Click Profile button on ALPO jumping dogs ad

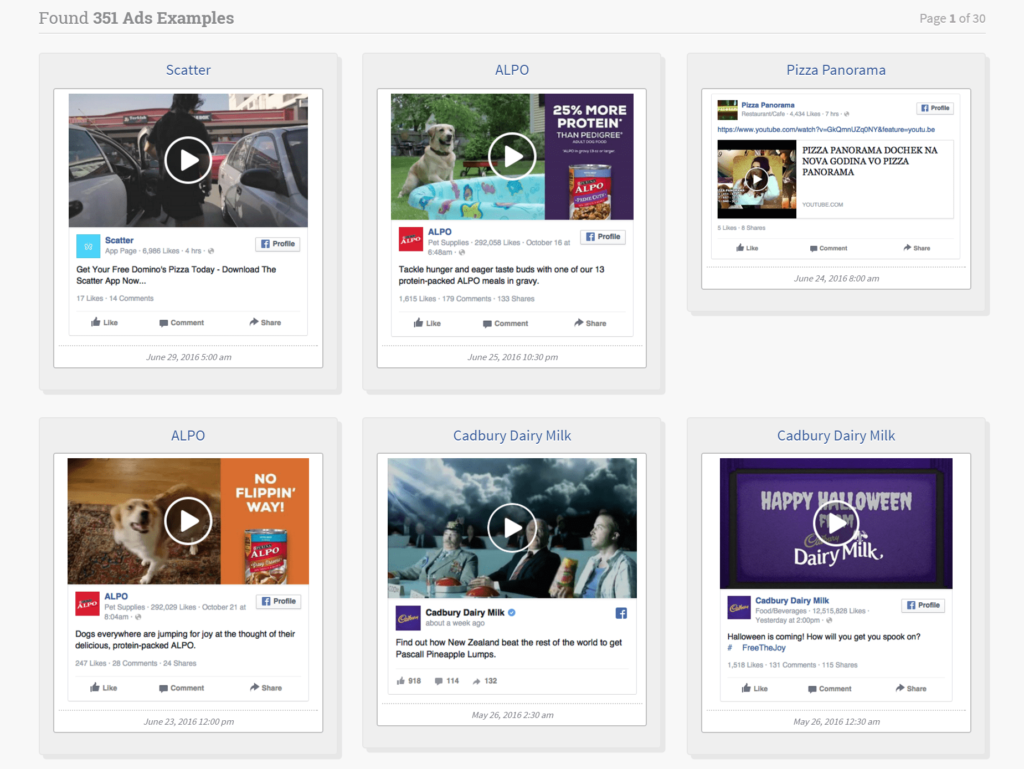click(278, 601)
